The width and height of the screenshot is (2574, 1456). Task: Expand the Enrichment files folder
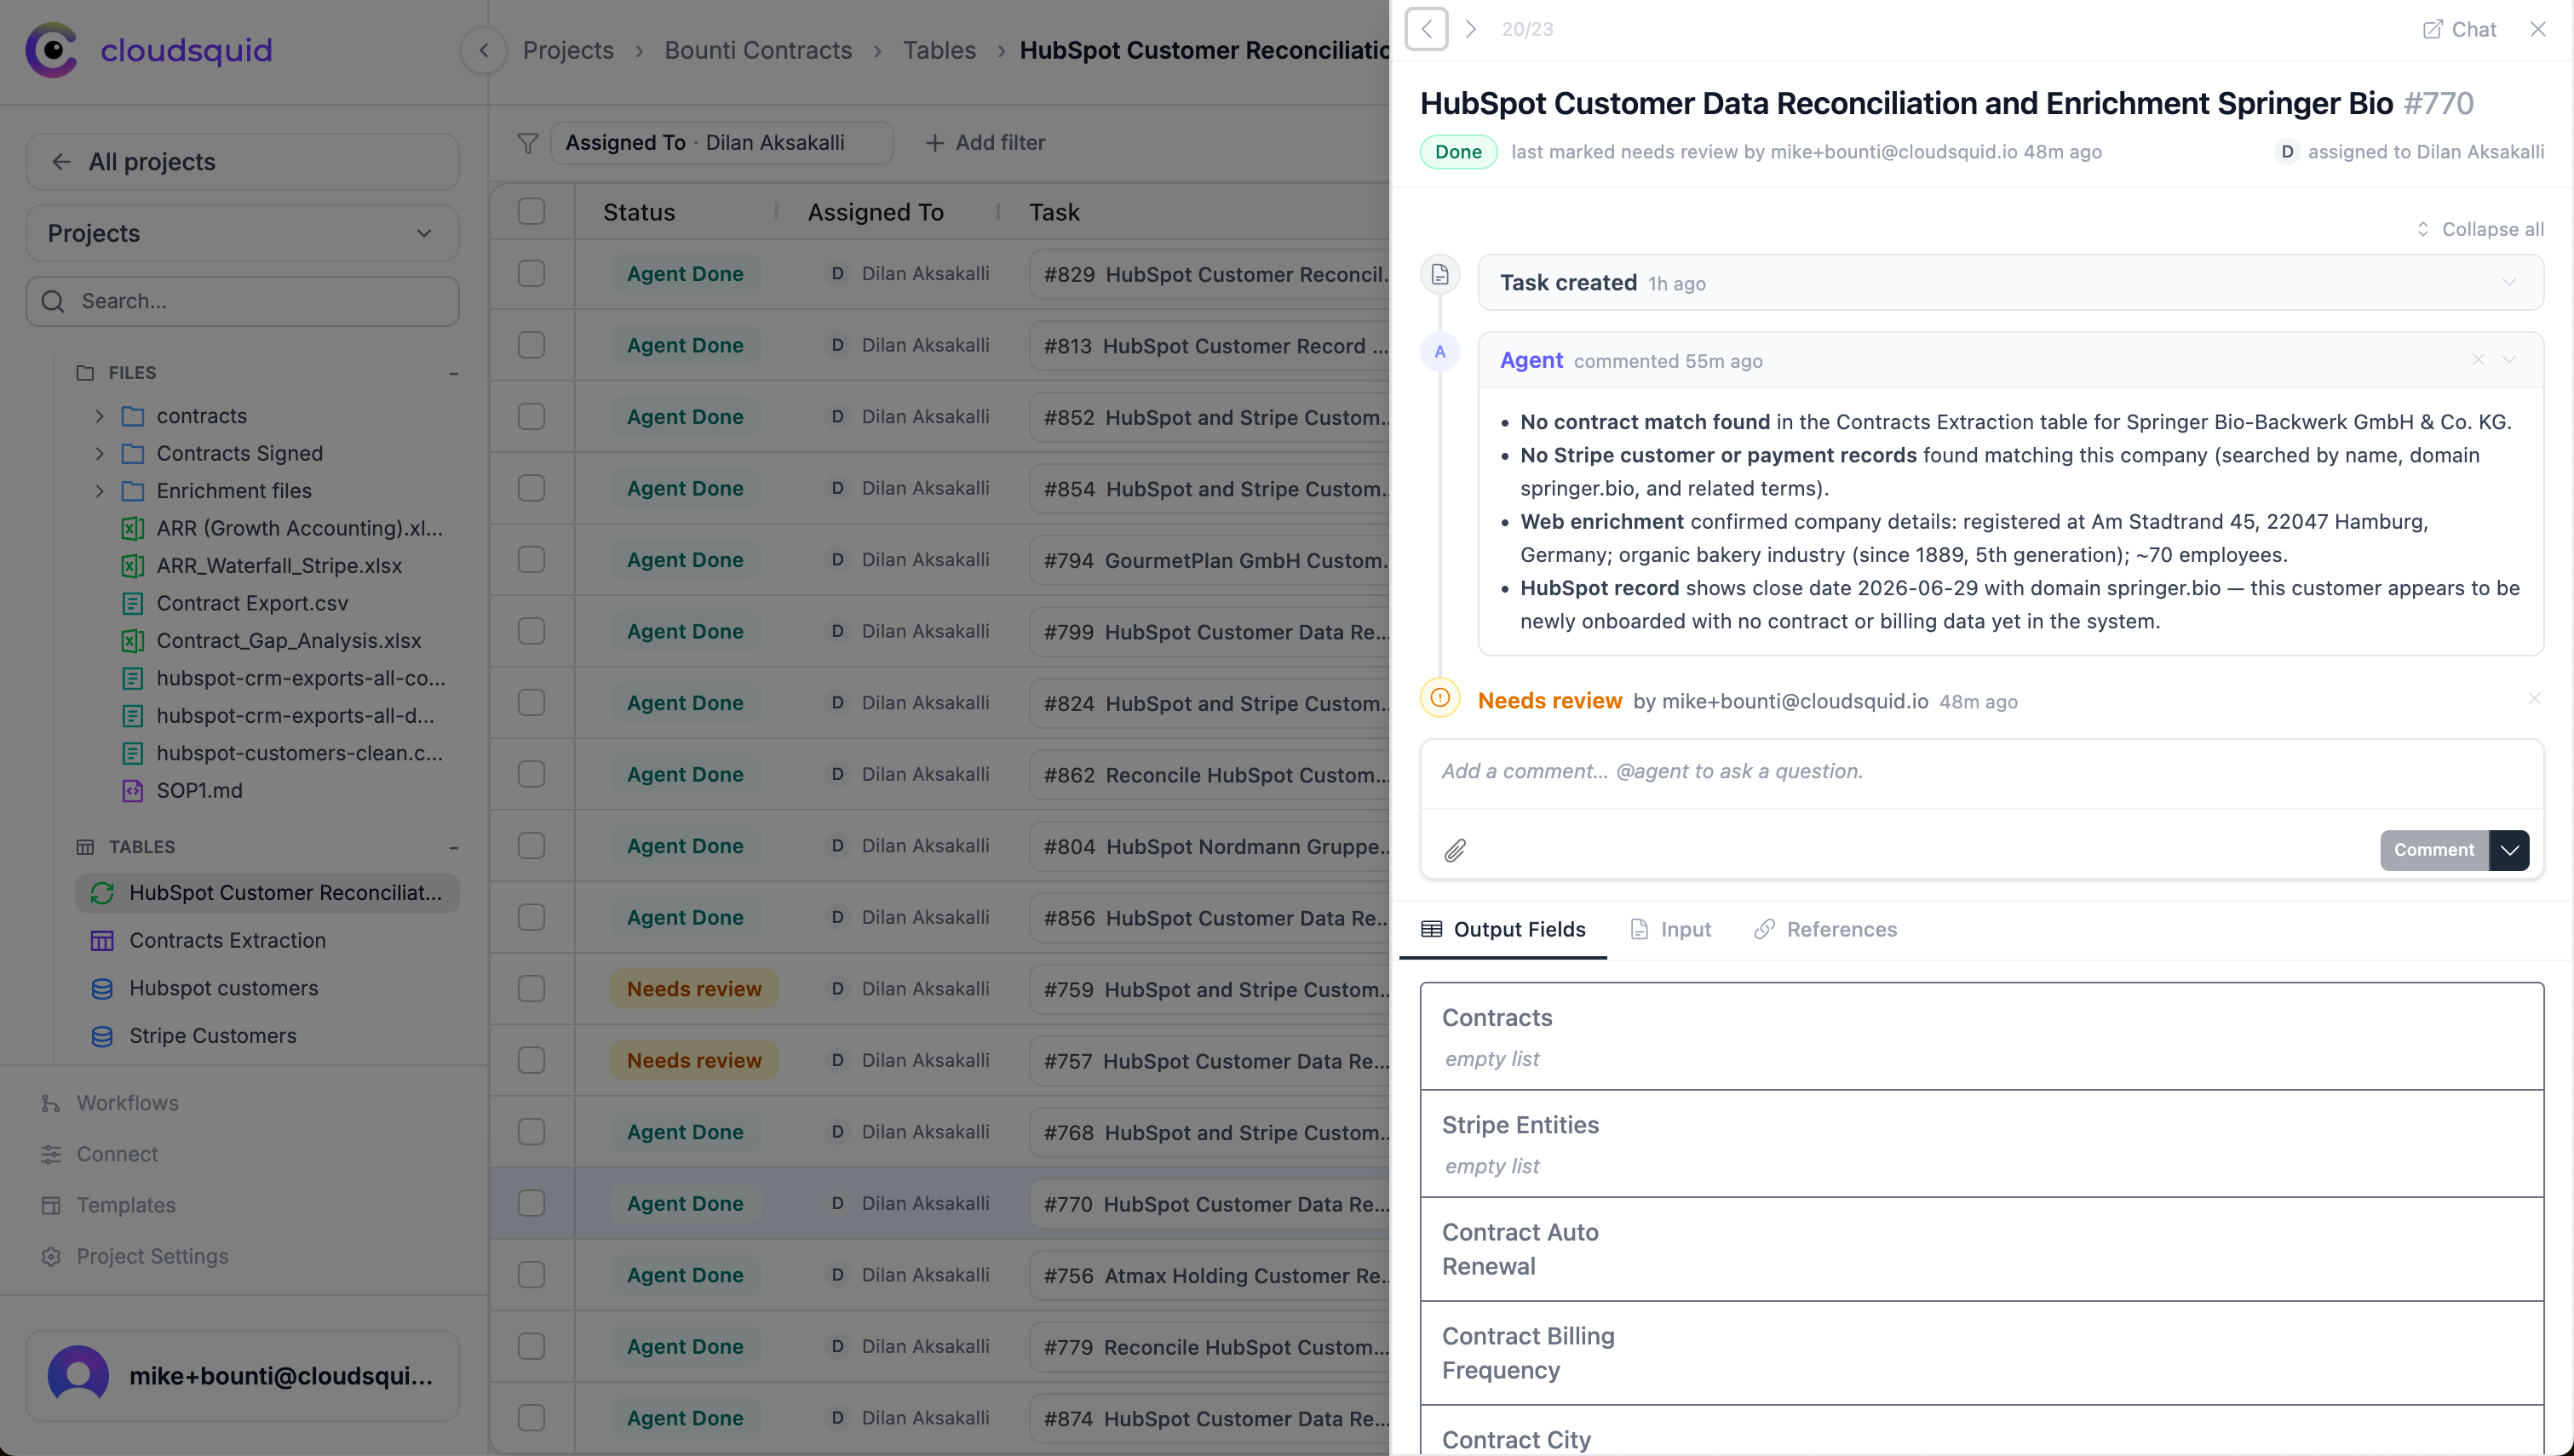100,491
